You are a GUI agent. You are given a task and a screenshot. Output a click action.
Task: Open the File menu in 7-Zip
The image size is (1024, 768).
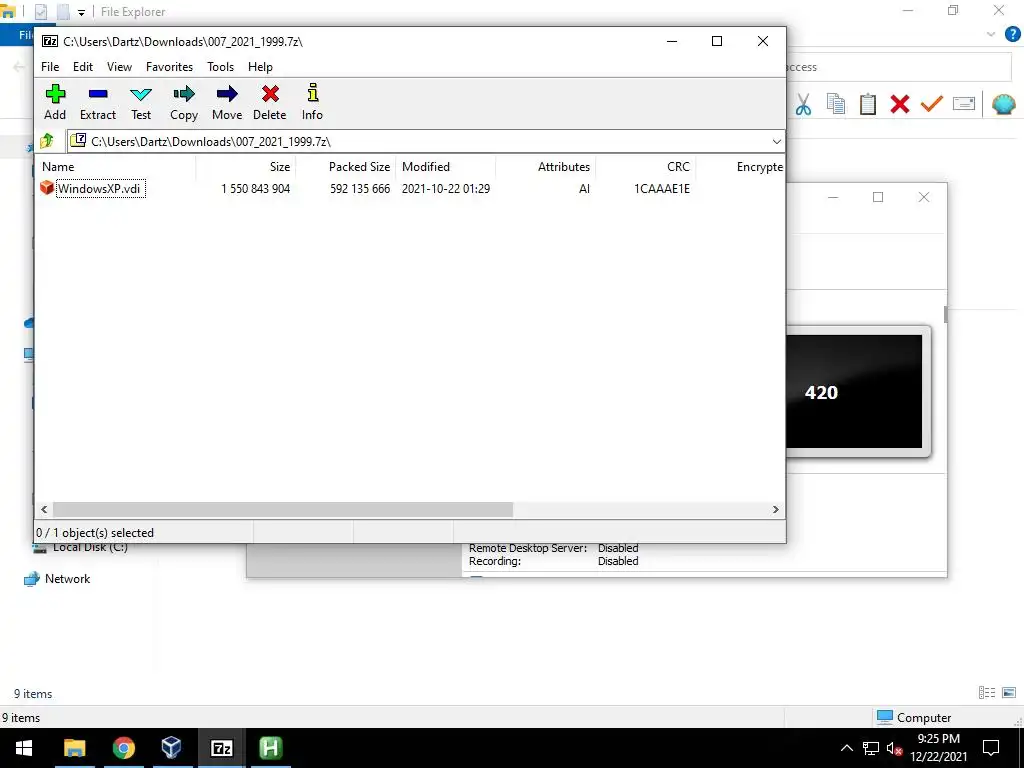[x=50, y=67]
